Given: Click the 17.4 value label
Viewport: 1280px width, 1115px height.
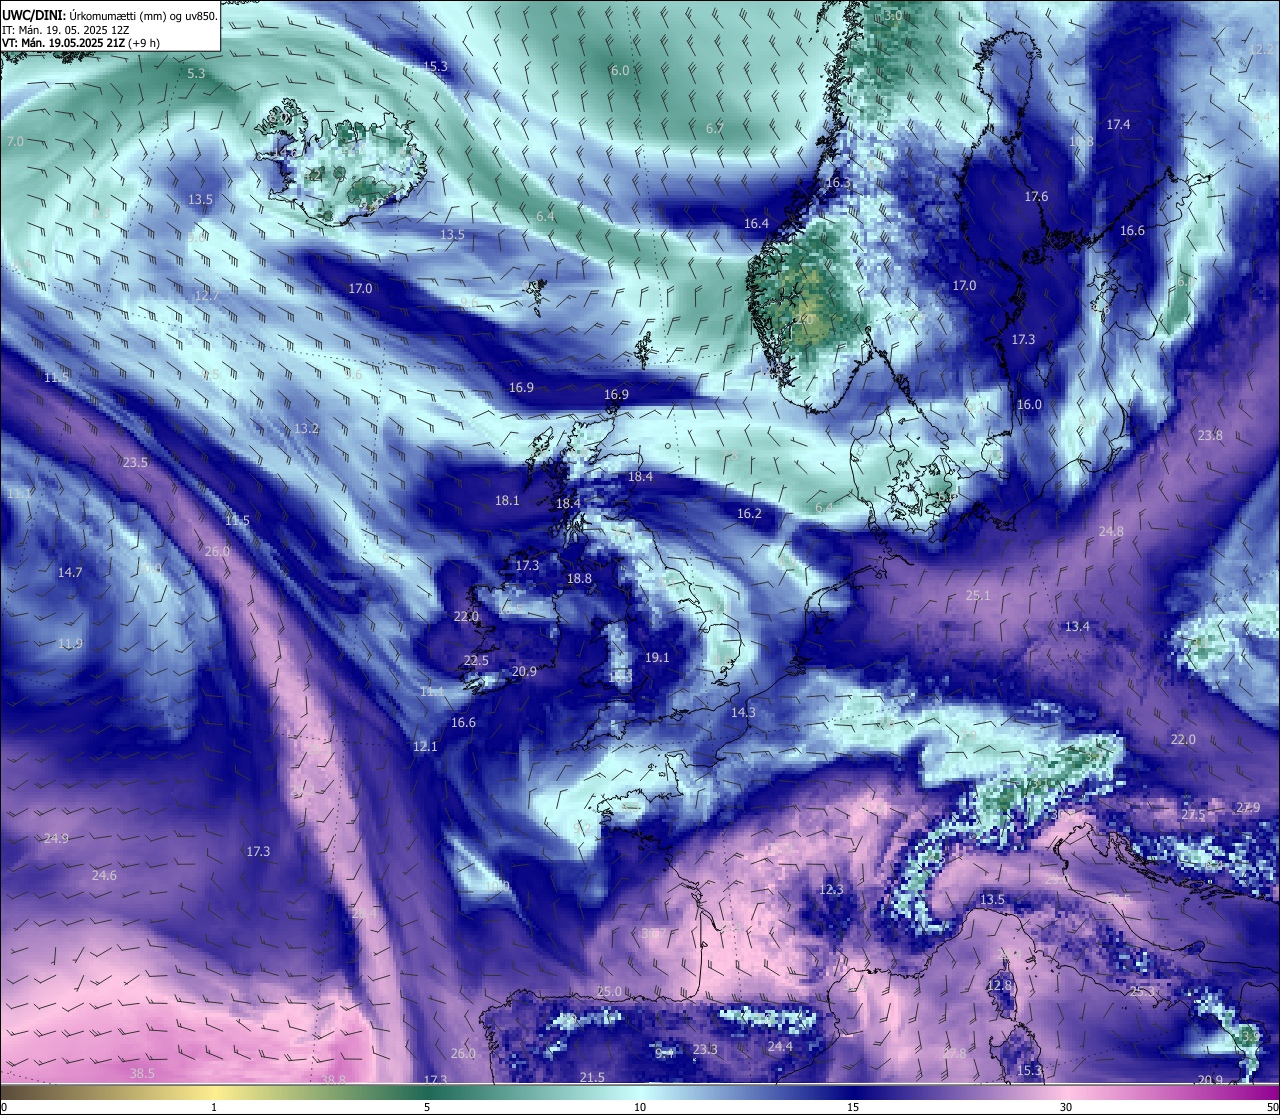Looking at the screenshot, I should point(1118,124).
